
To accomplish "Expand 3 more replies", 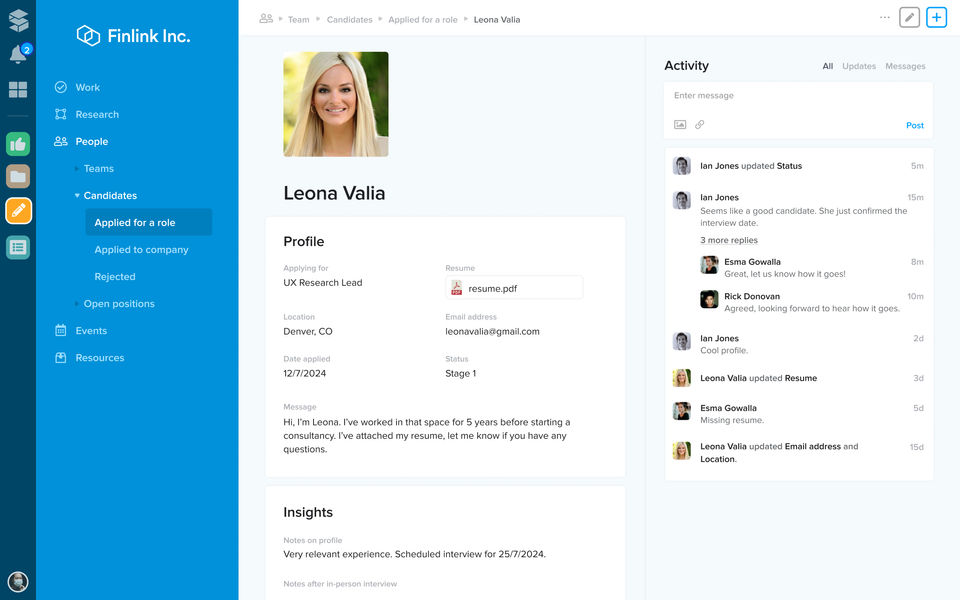I will 729,240.
